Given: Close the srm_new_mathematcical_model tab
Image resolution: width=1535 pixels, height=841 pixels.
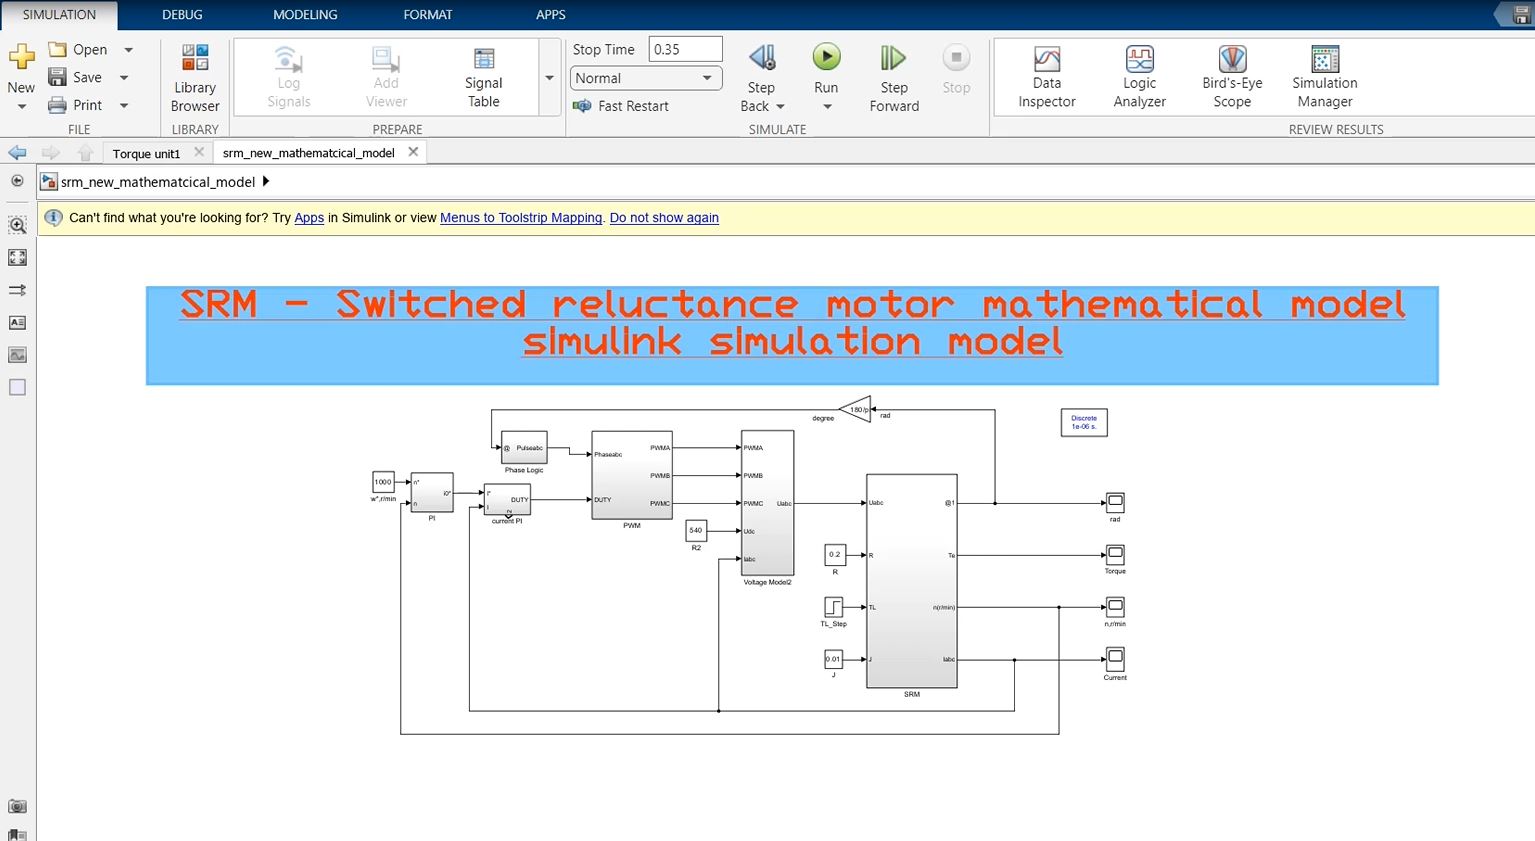Looking at the screenshot, I should click(414, 152).
